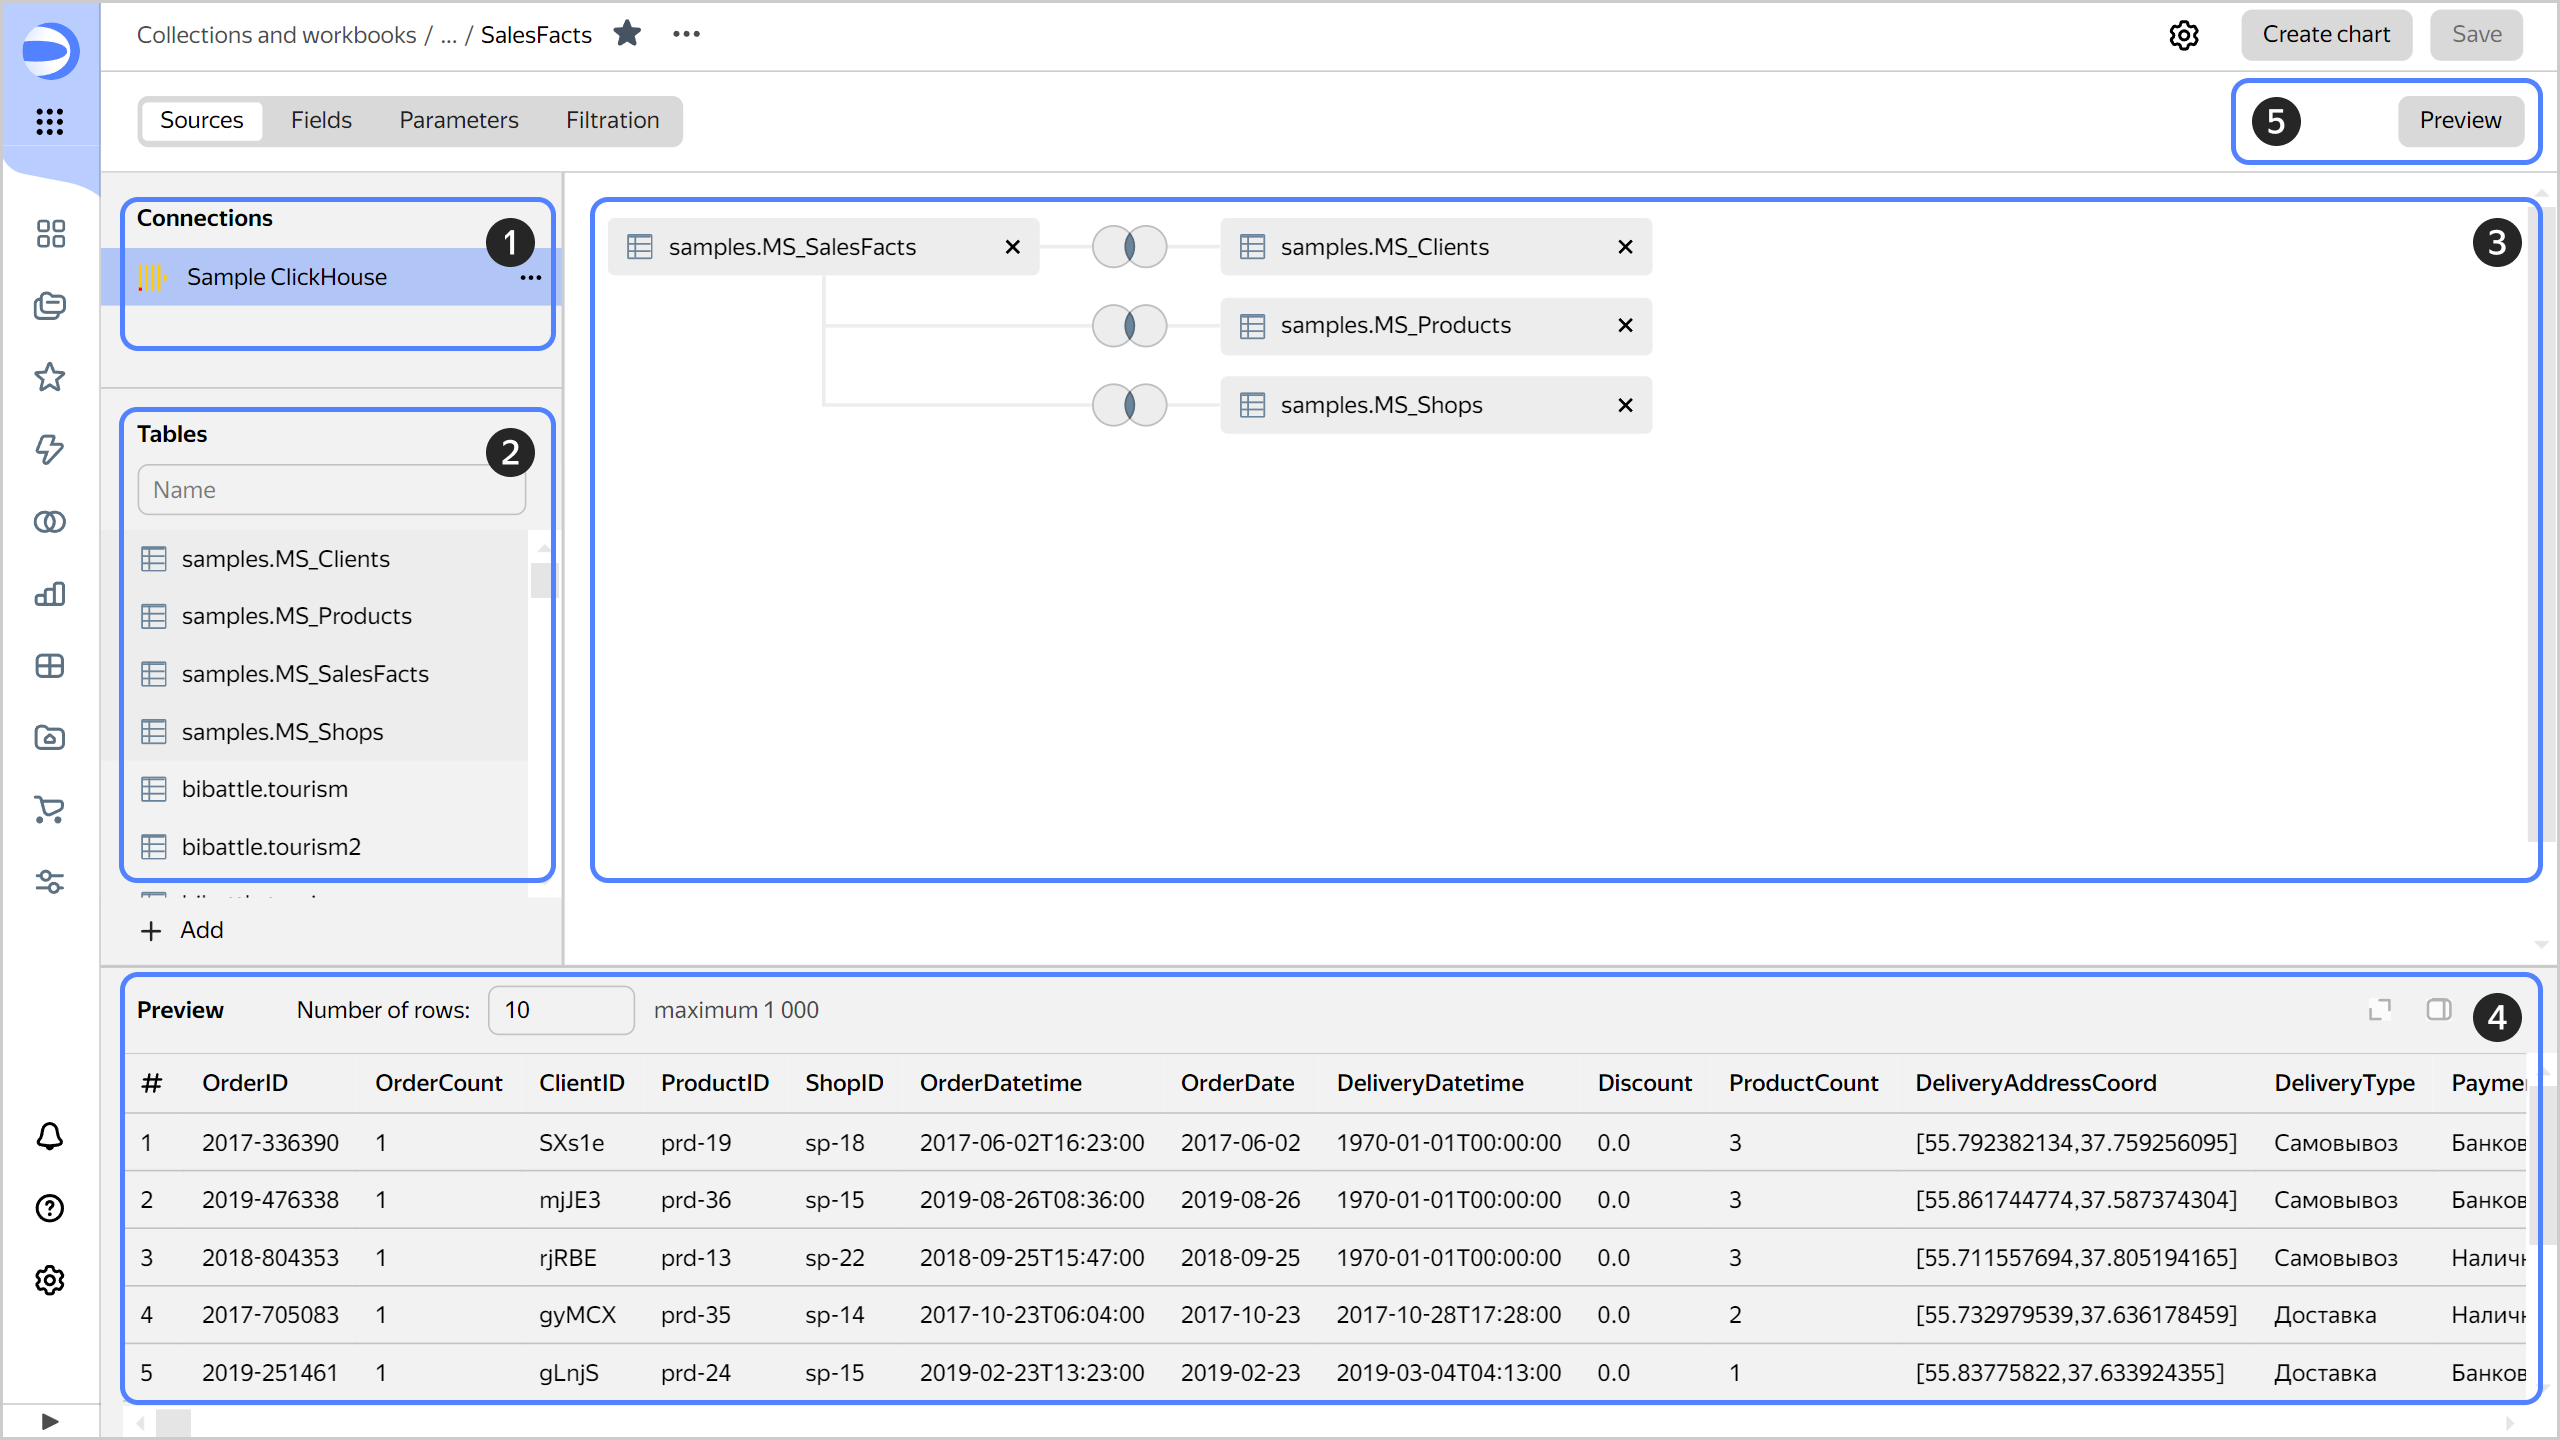
Task: Open the help question-mark icon
Action: pos(50,1208)
